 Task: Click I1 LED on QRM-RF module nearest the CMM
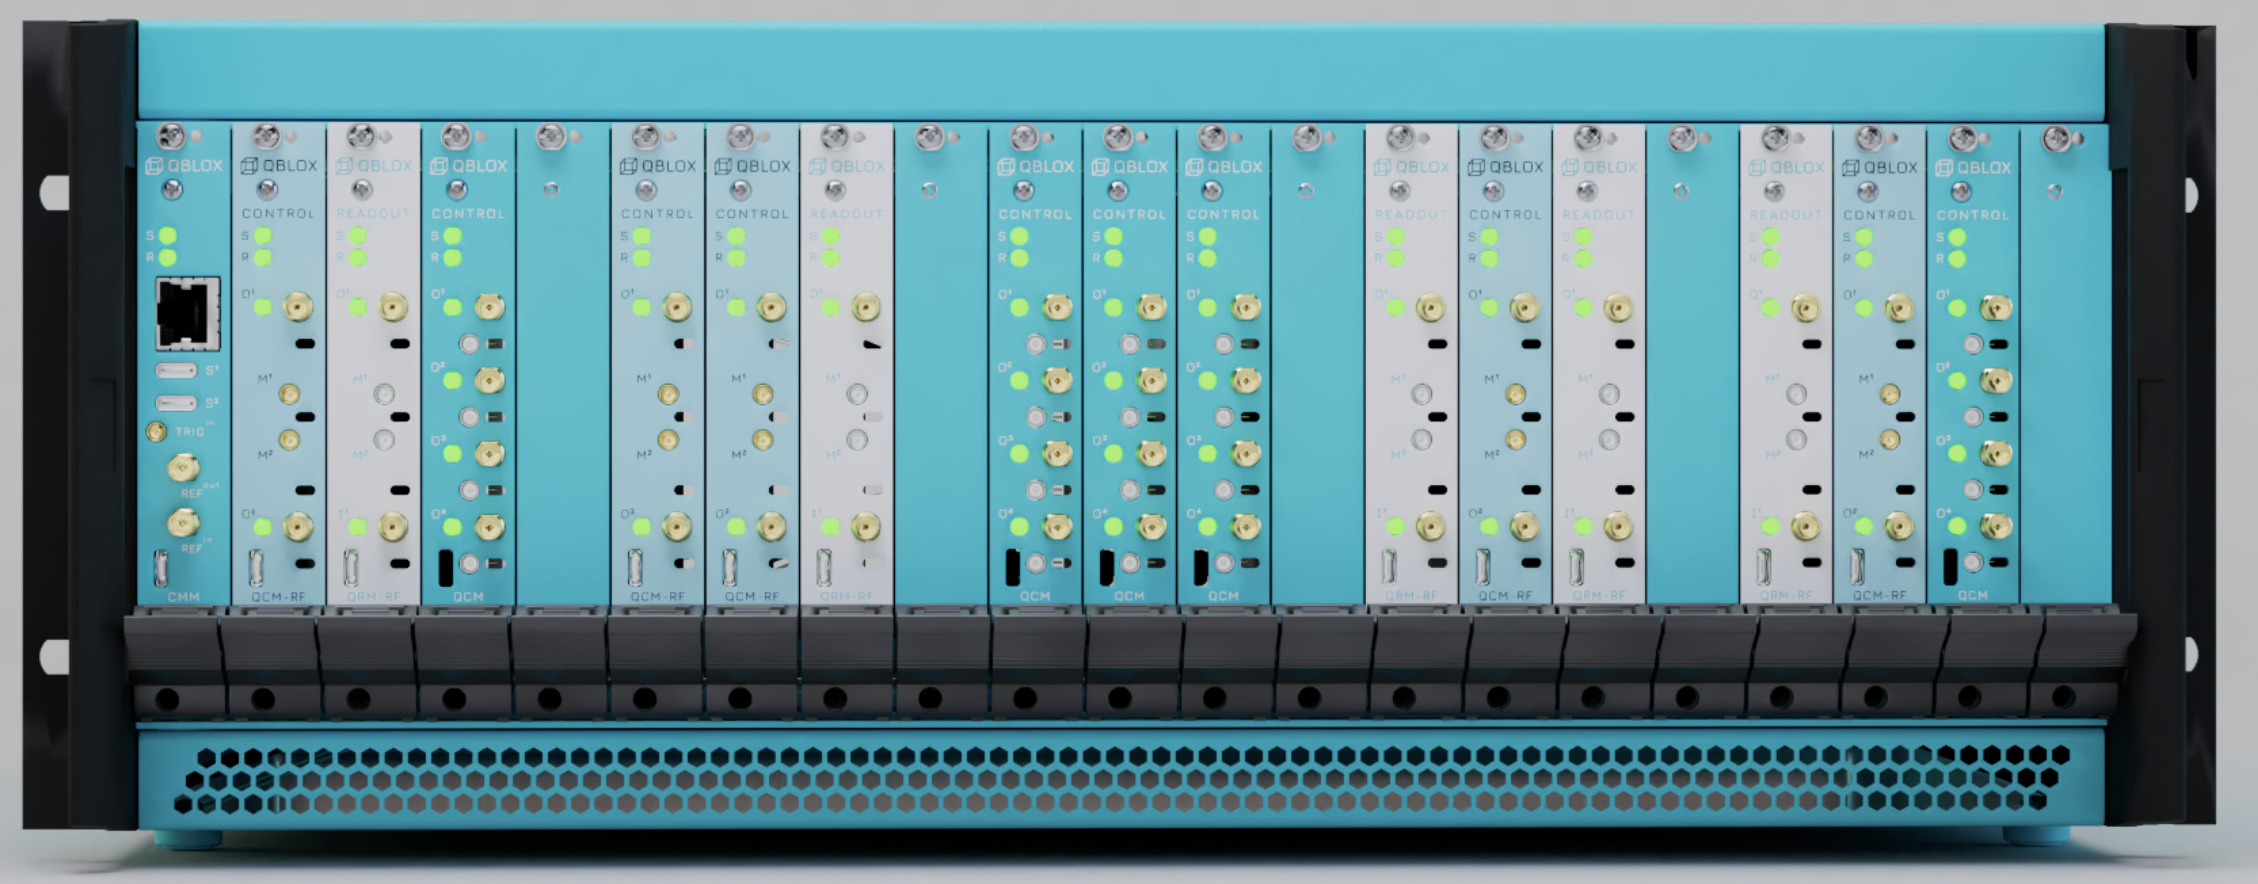click(x=357, y=526)
